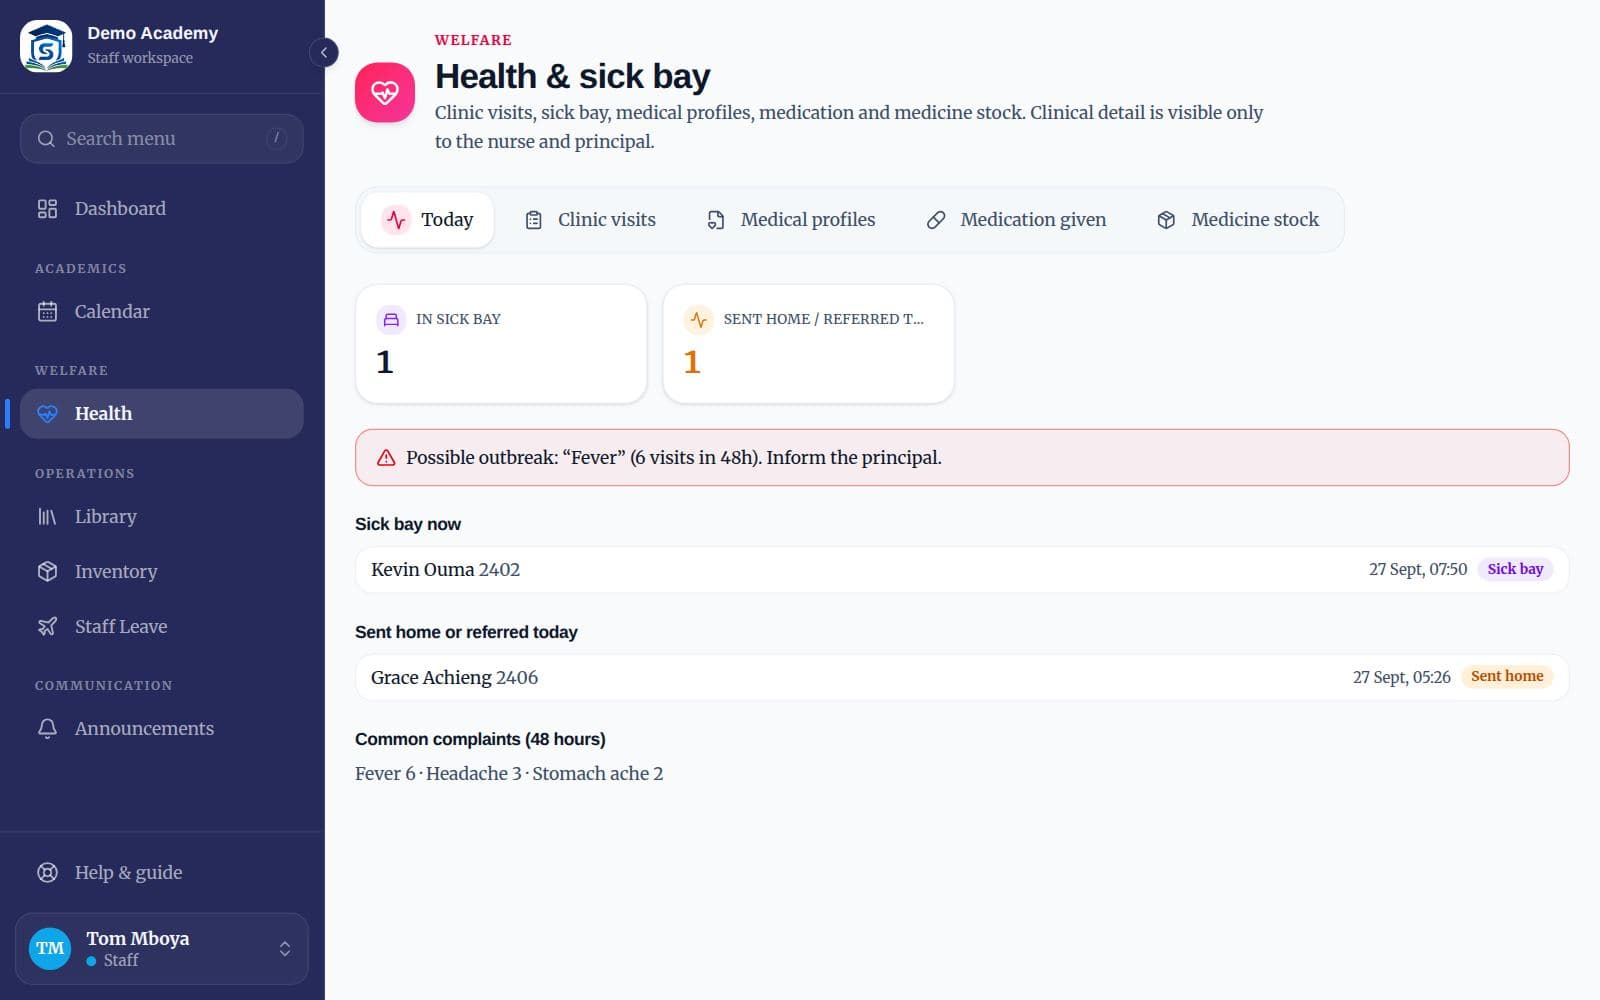Image resolution: width=1600 pixels, height=1000 pixels.
Task: Click the Announcements menu label
Action: click(144, 729)
